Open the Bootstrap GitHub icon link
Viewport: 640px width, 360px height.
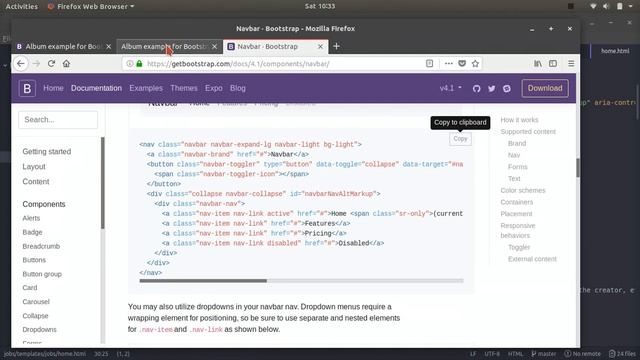476,89
